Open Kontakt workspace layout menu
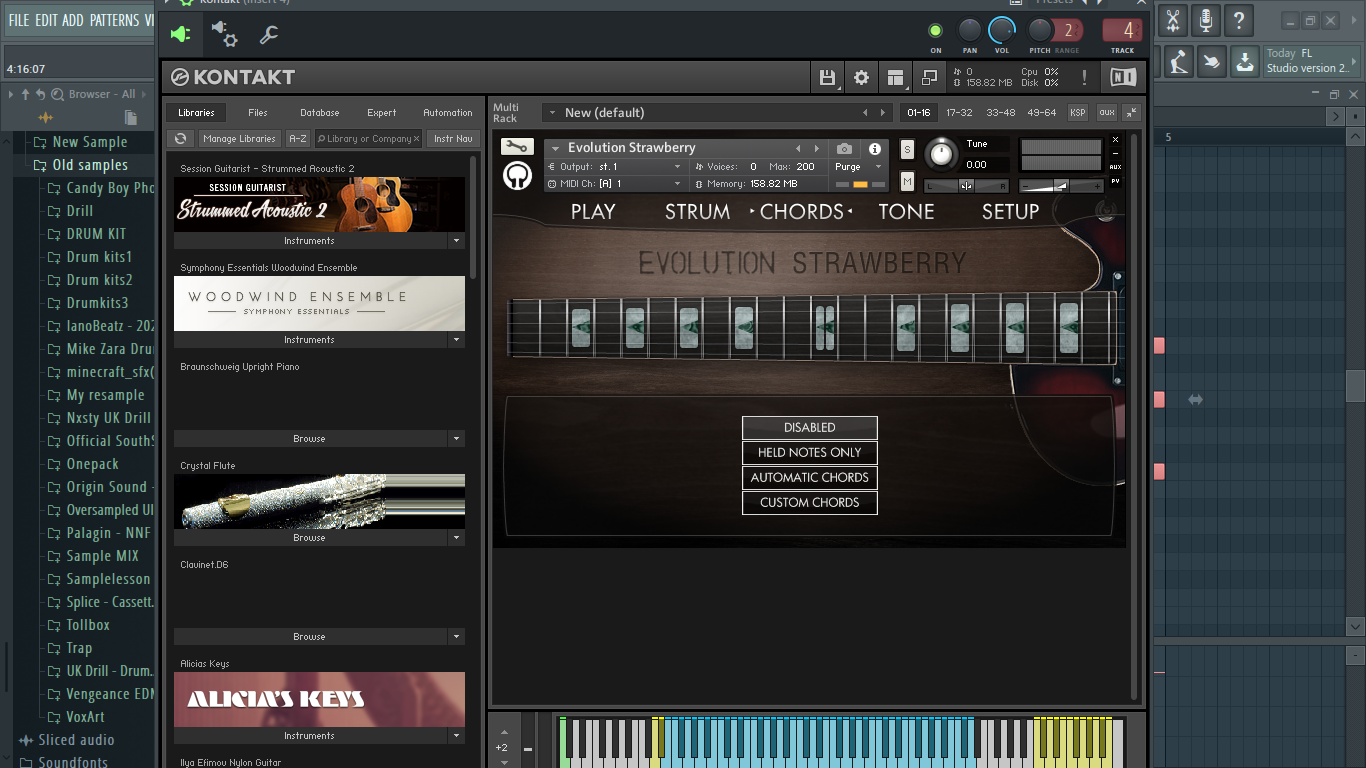The height and width of the screenshot is (768, 1366). pos(895,78)
